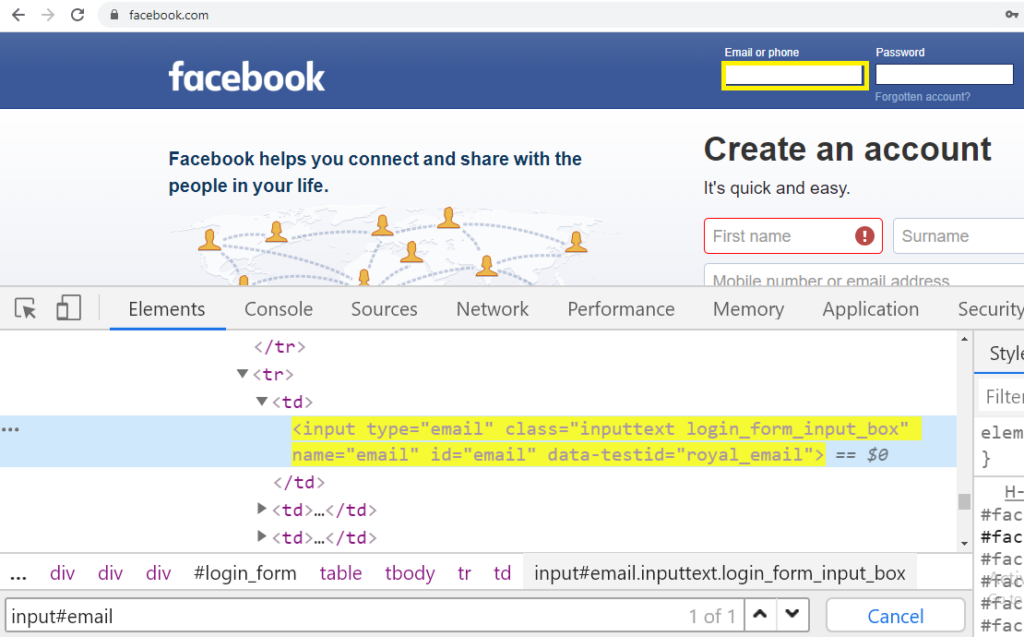Click the Email or phone input field
This screenshot has width=1024, height=637.
[794, 75]
